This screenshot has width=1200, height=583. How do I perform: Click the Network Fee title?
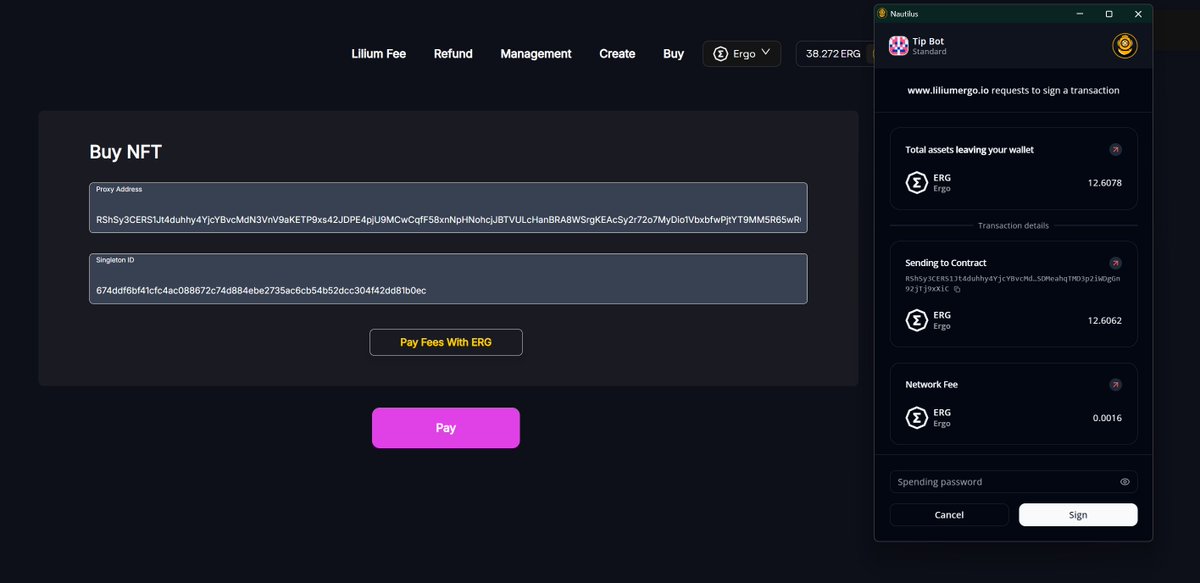(932, 384)
